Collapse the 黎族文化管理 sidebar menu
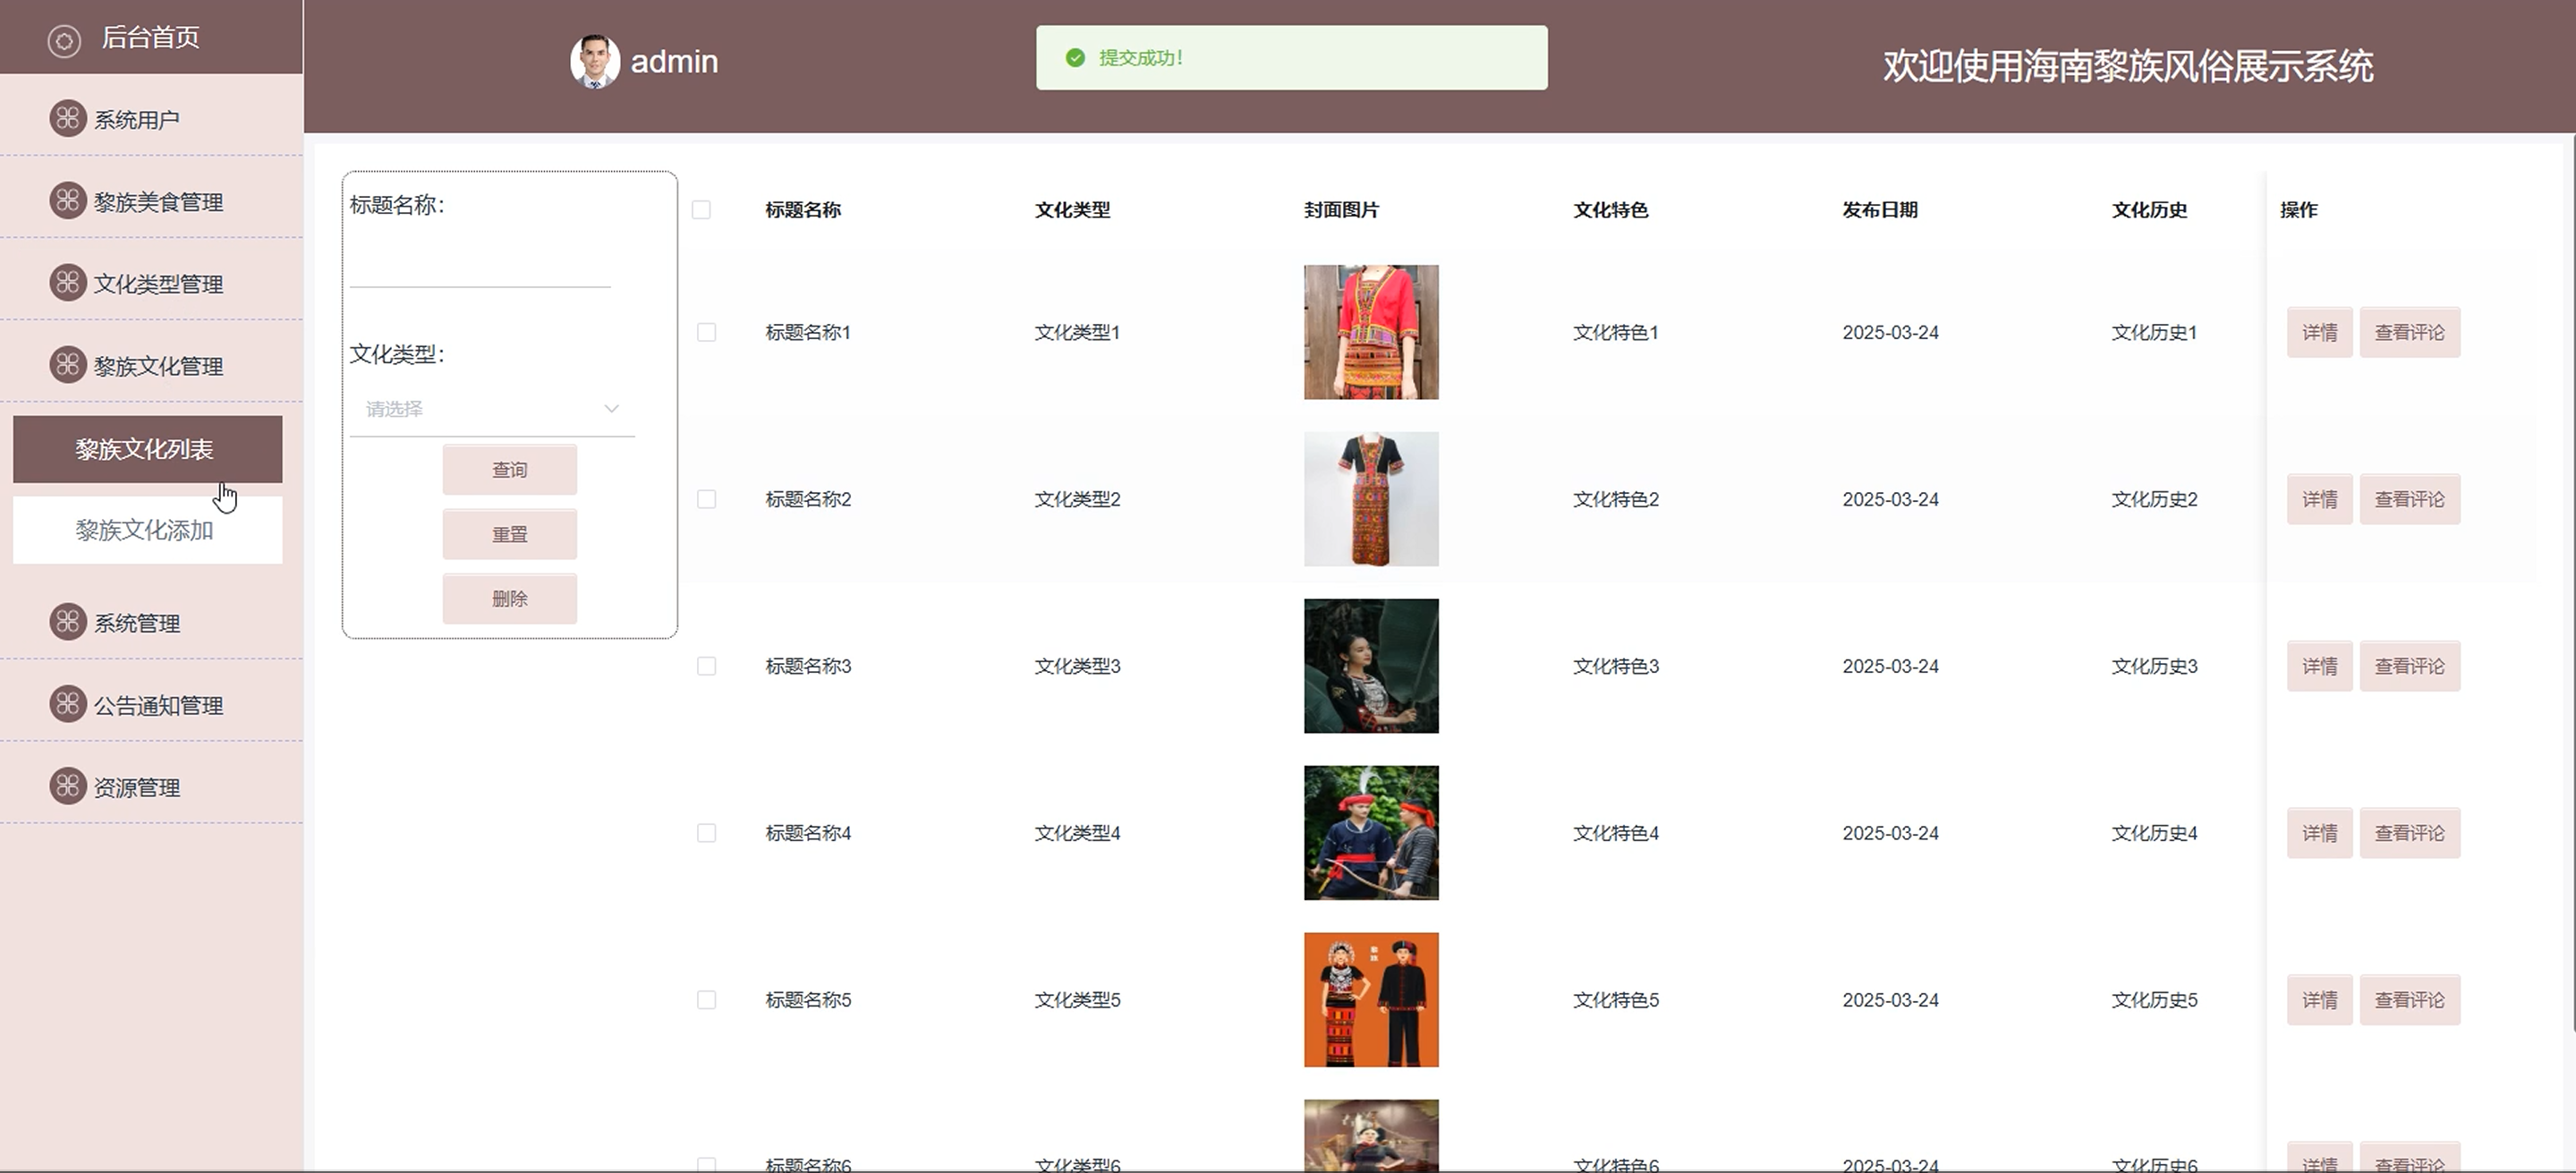 [x=157, y=366]
